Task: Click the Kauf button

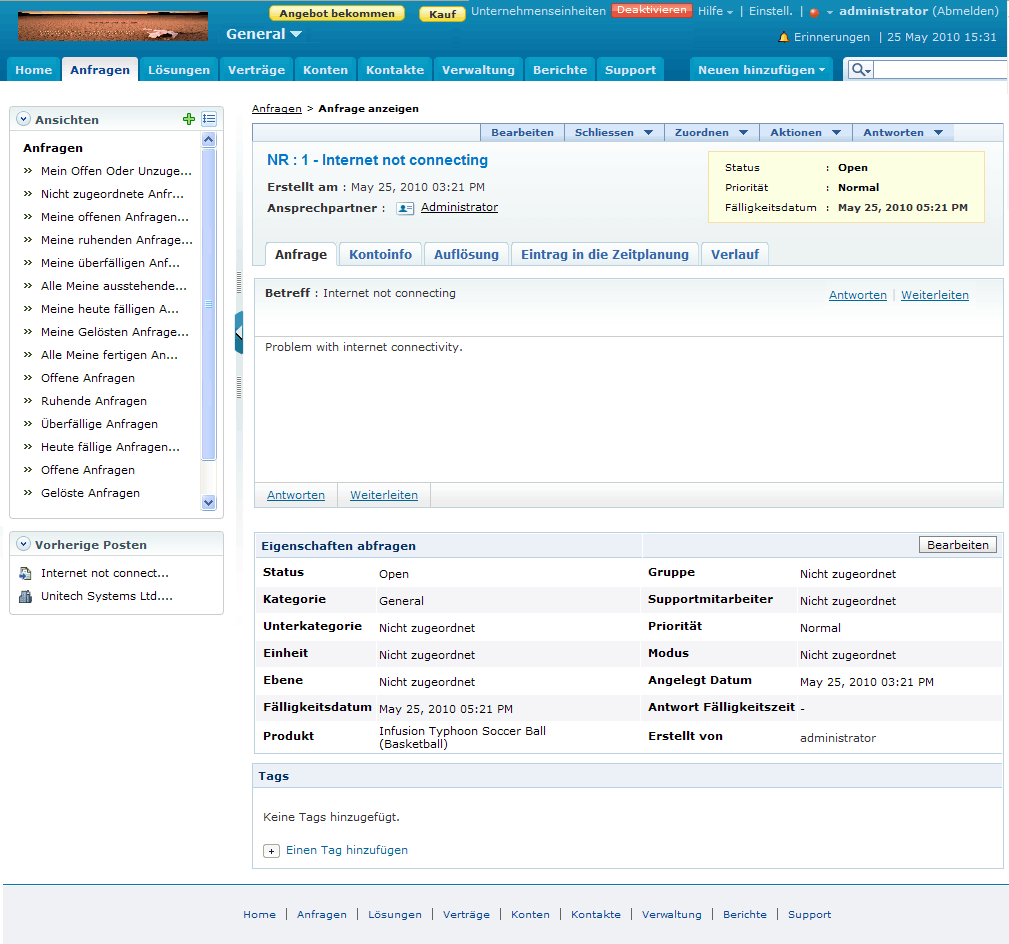Action: coord(442,14)
